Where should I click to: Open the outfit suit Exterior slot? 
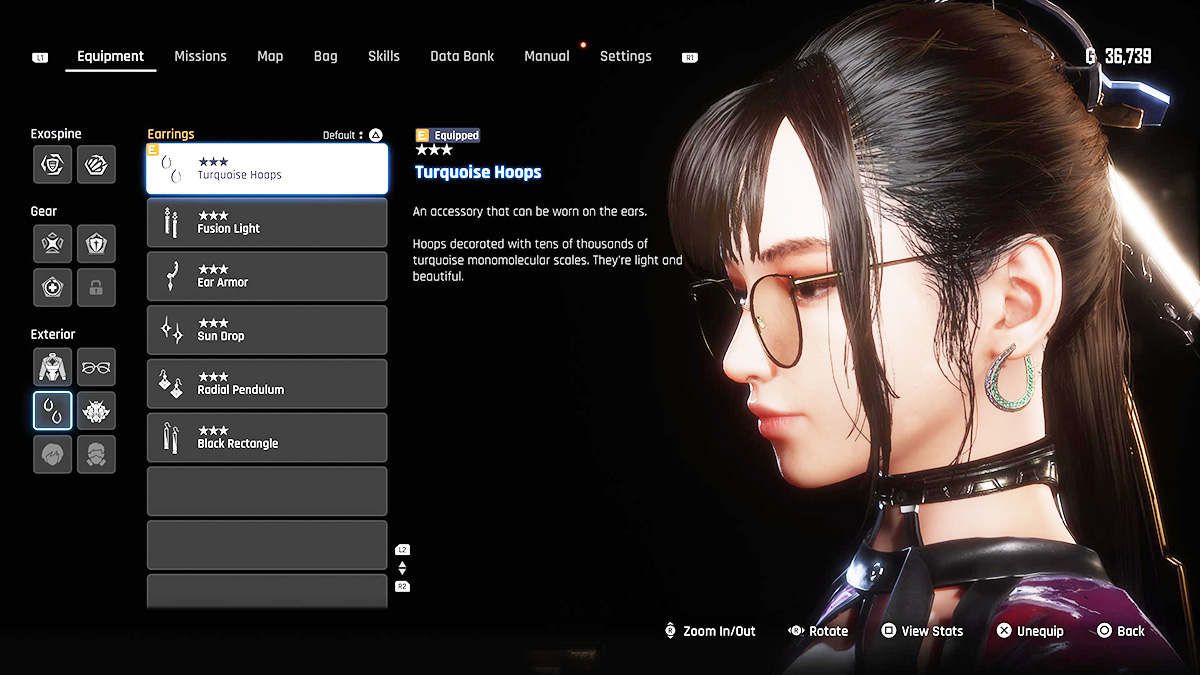[52, 367]
